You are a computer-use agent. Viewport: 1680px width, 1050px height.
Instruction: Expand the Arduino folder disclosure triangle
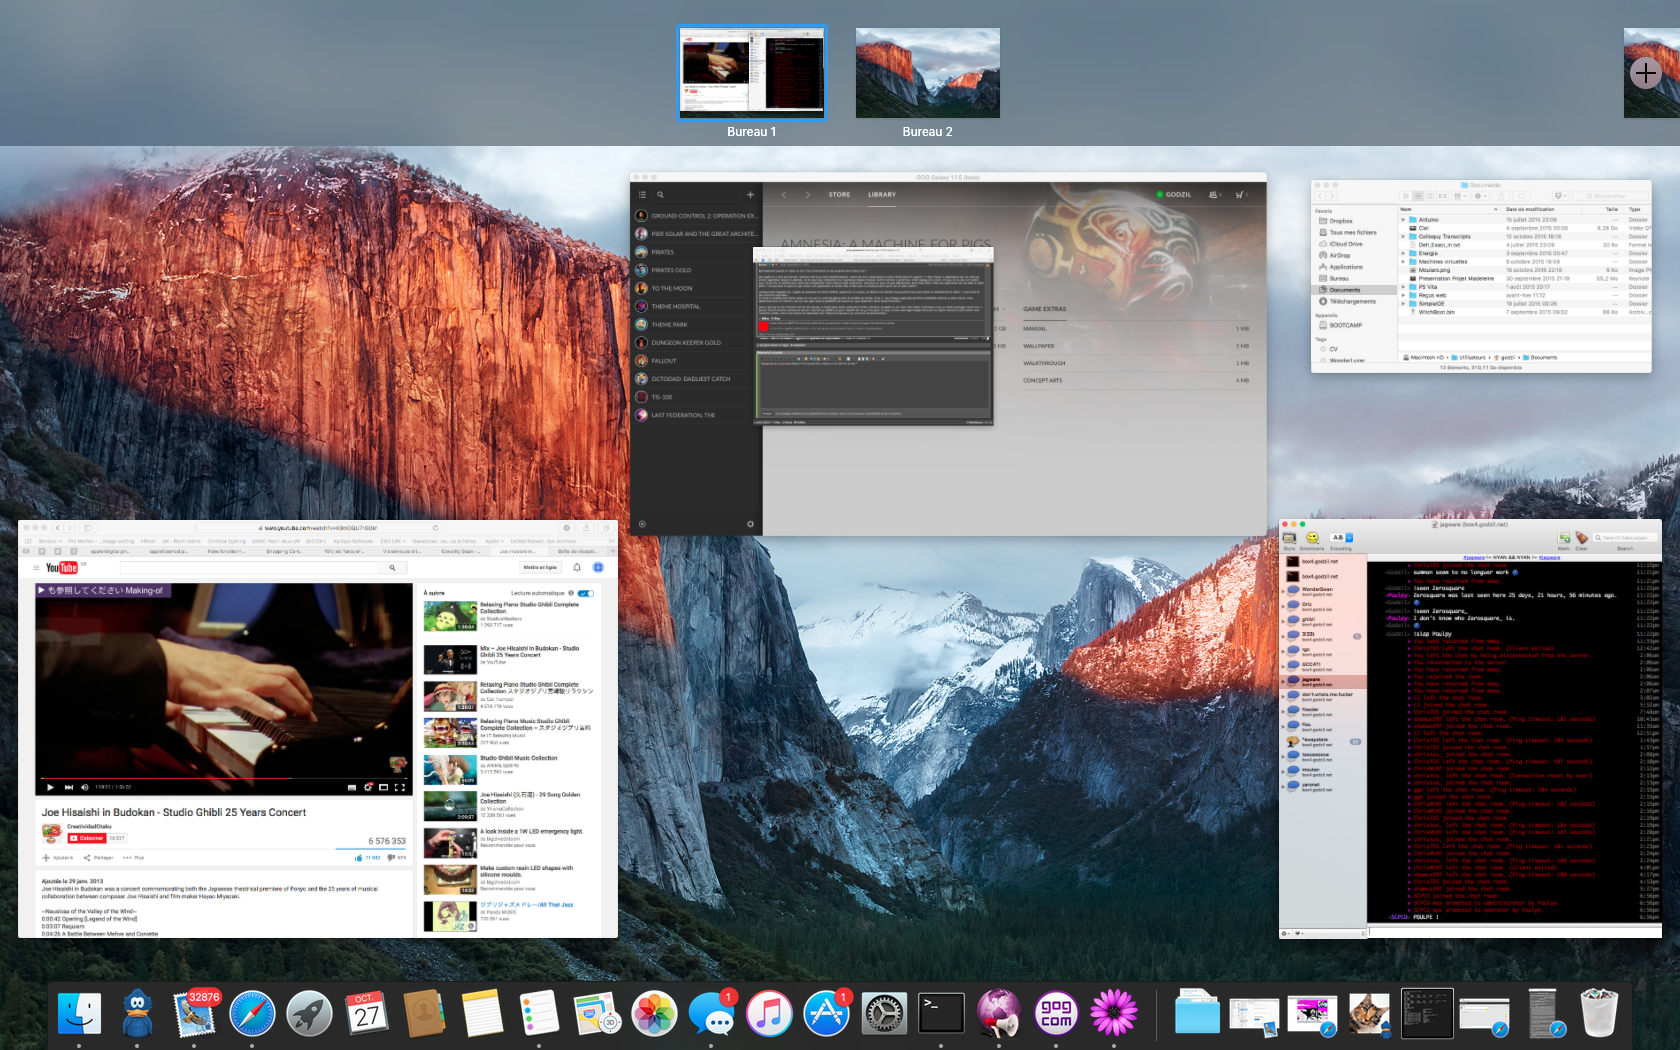pyautogui.click(x=1403, y=219)
